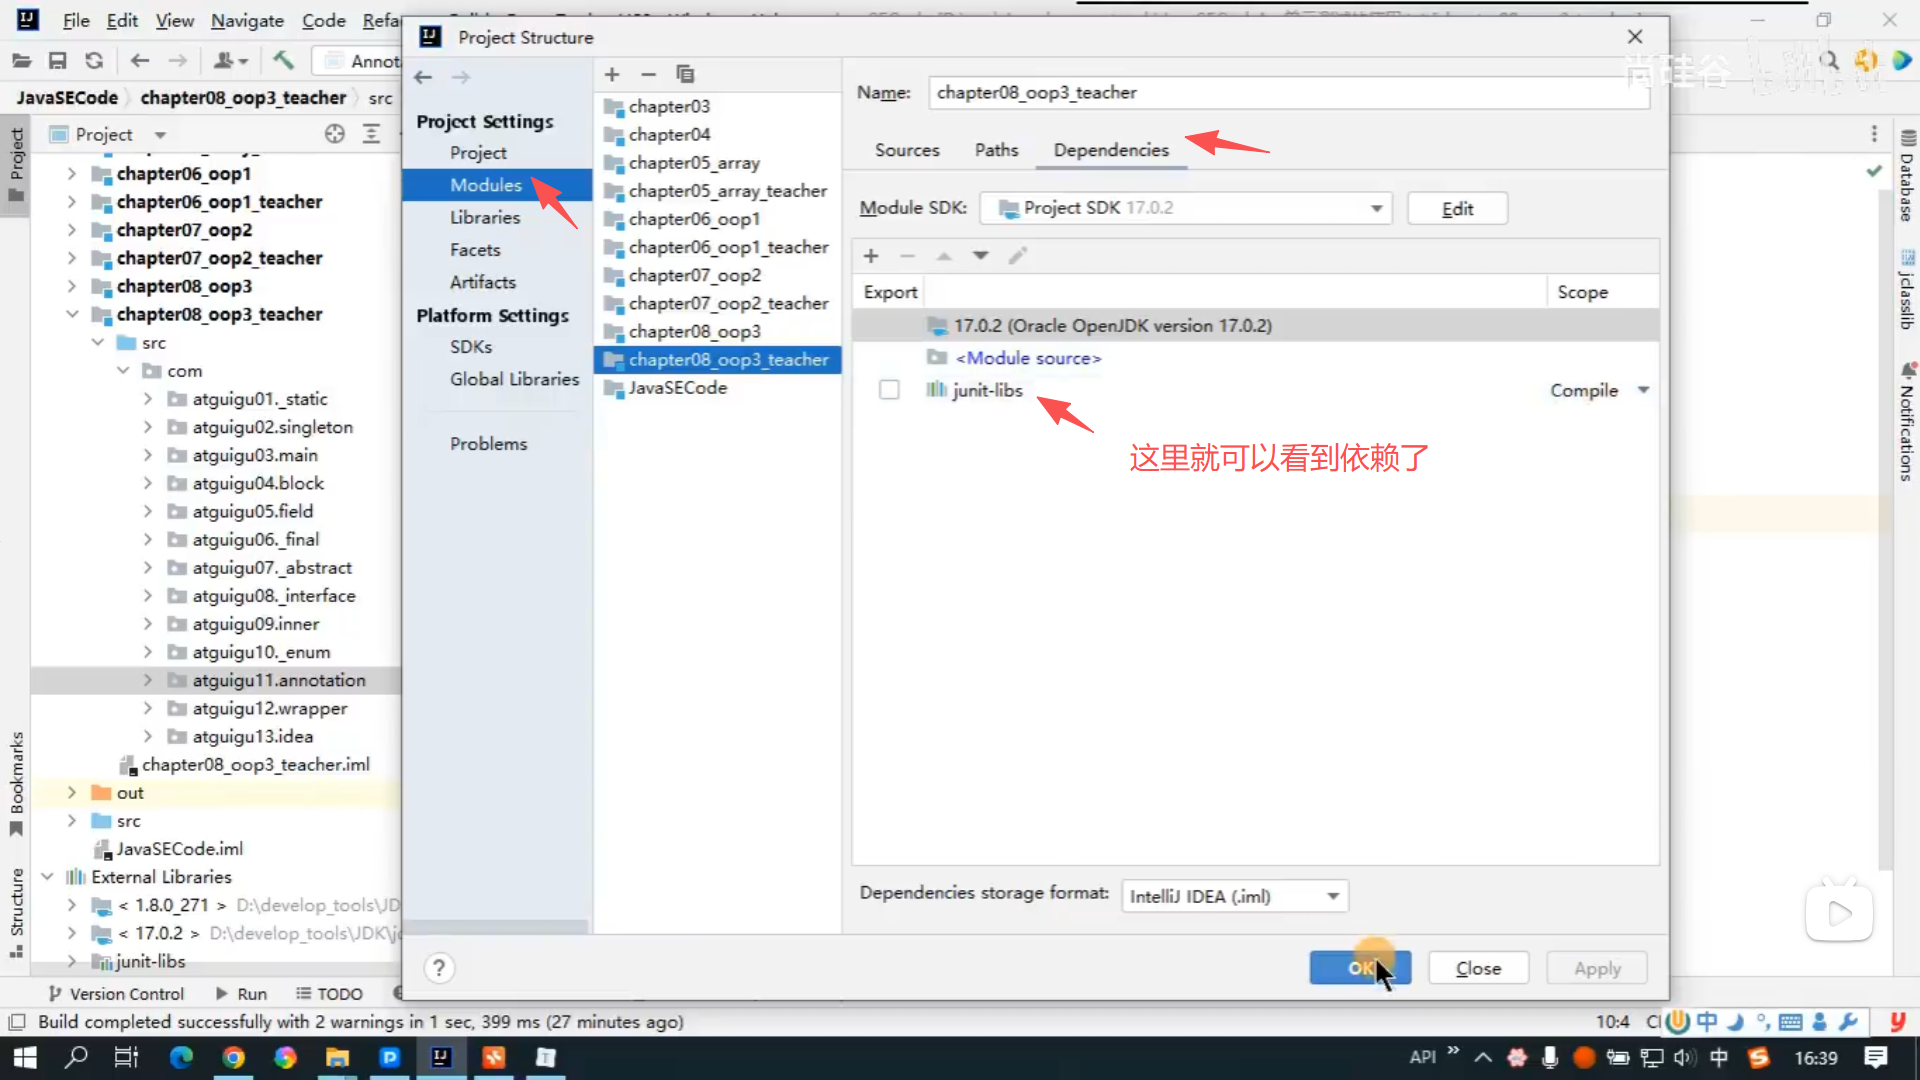1920x1080 pixels.
Task: Open the Compile scope dropdown for junit-libs
Action: tap(1643, 390)
